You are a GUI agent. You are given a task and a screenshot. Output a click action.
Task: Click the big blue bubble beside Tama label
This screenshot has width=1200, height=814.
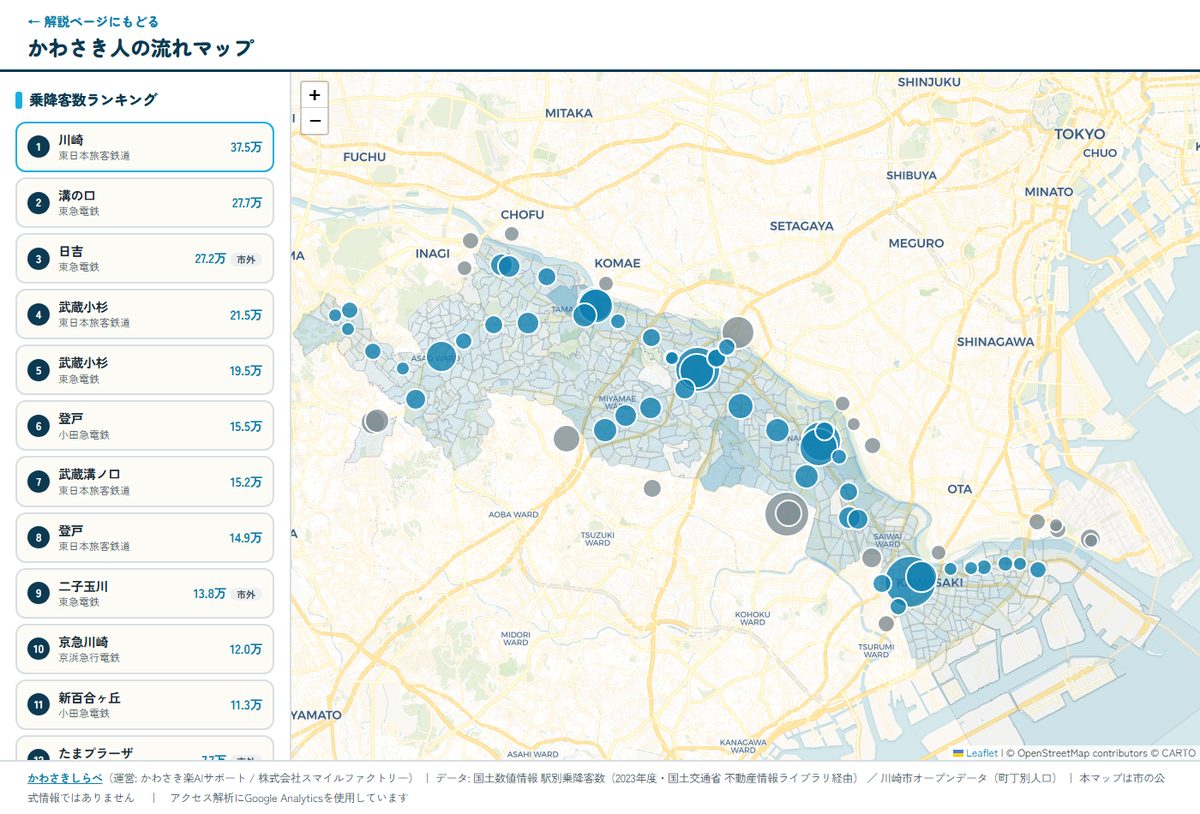[x=595, y=306]
